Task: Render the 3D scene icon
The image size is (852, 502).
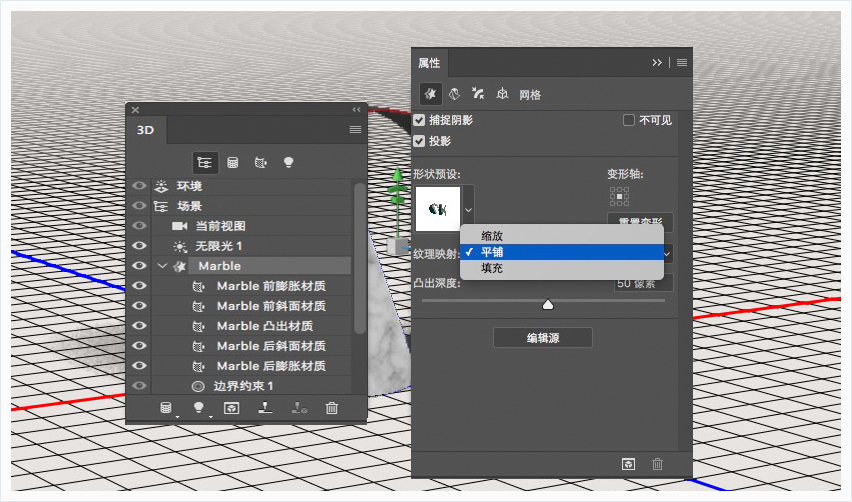Action: (x=231, y=407)
